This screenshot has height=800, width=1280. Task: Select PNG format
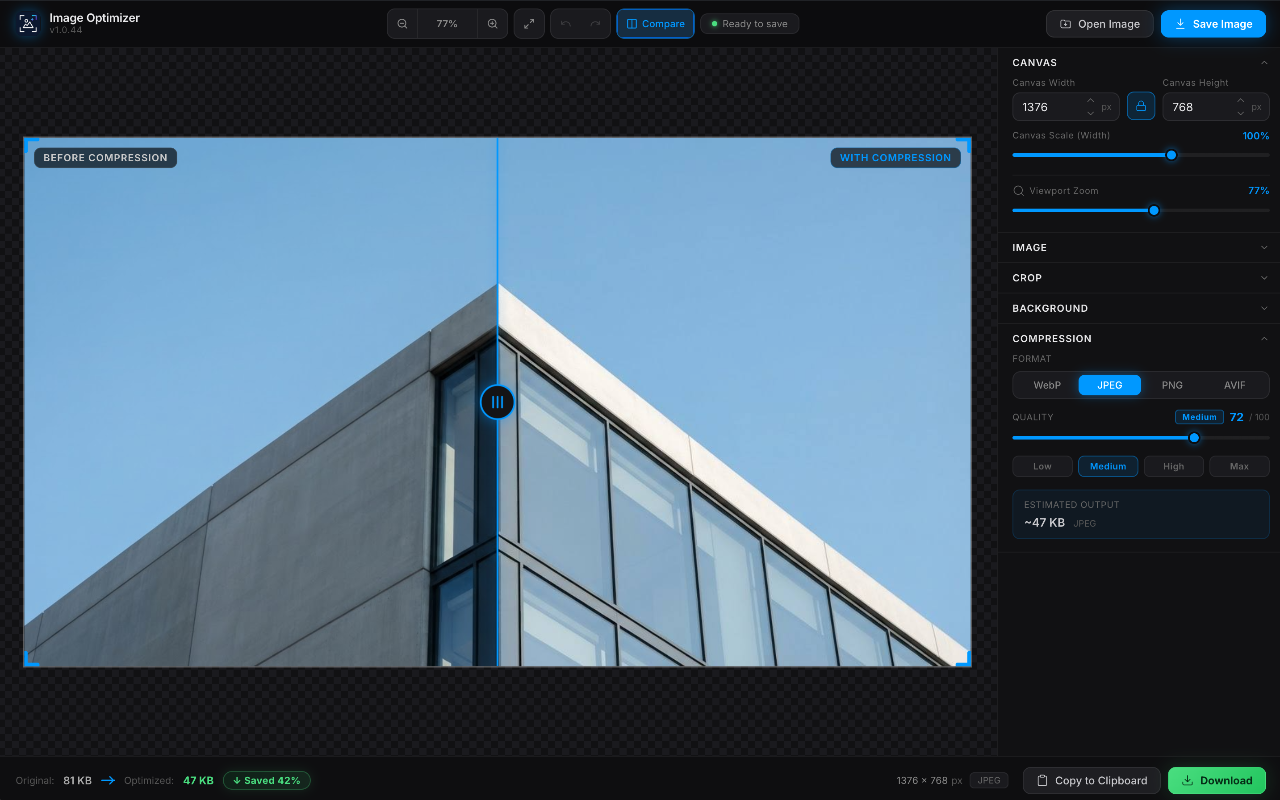point(1172,385)
